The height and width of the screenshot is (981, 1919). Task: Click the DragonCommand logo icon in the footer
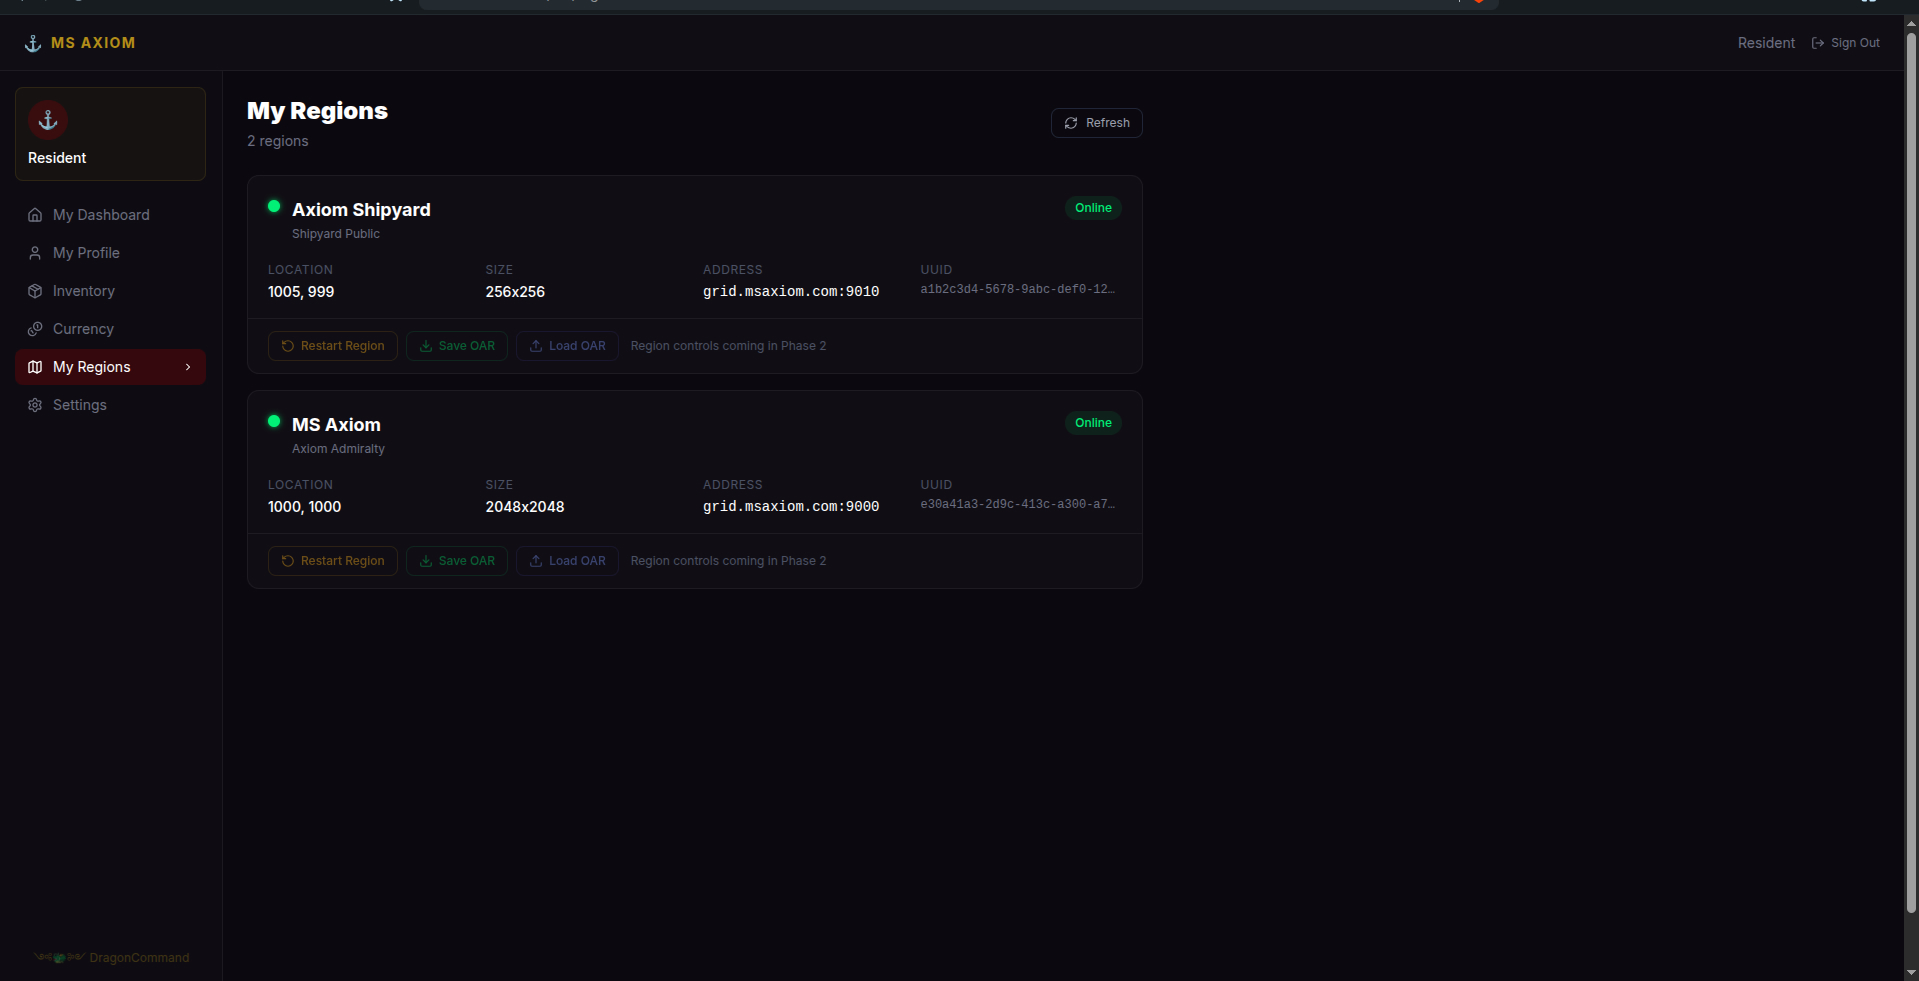click(x=59, y=957)
